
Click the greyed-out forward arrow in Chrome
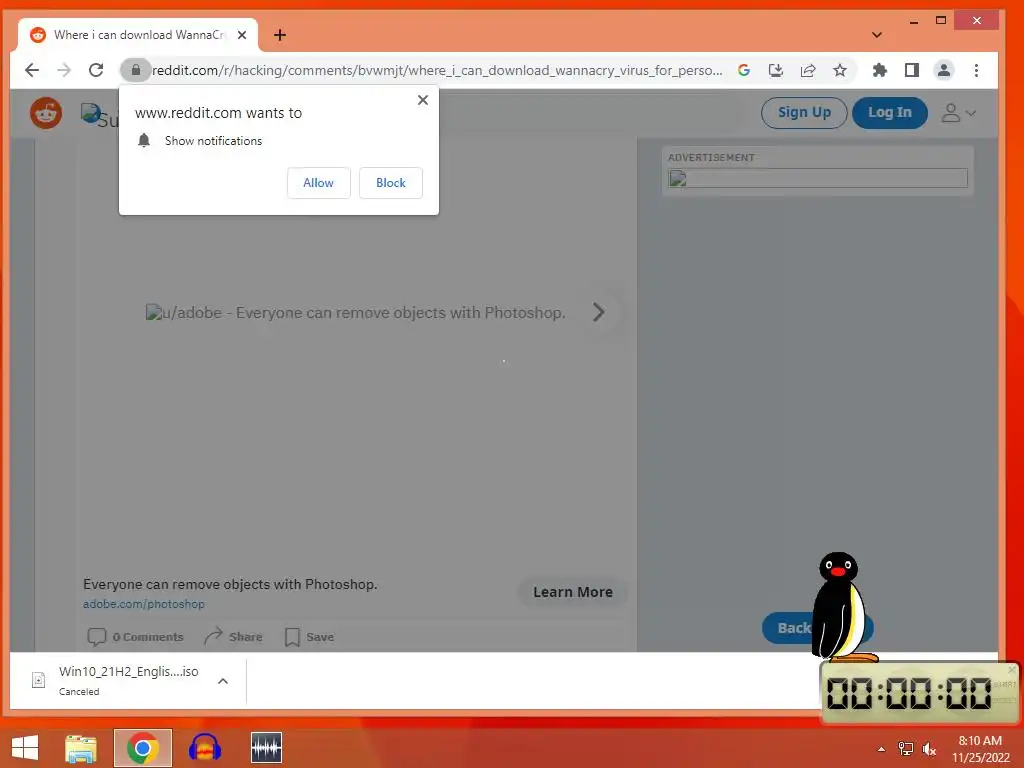[64, 70]
